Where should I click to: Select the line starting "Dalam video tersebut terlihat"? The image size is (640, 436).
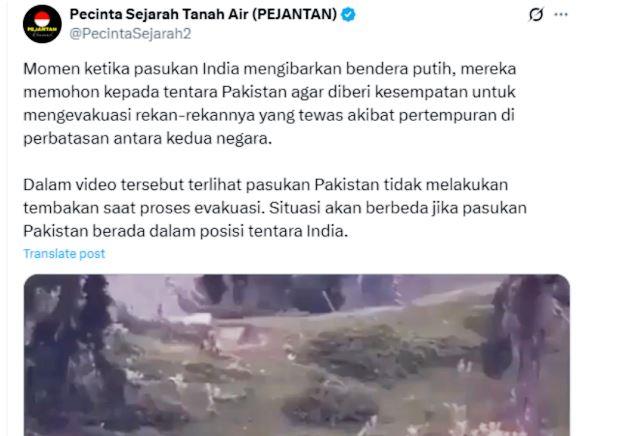tap(266, 185)
